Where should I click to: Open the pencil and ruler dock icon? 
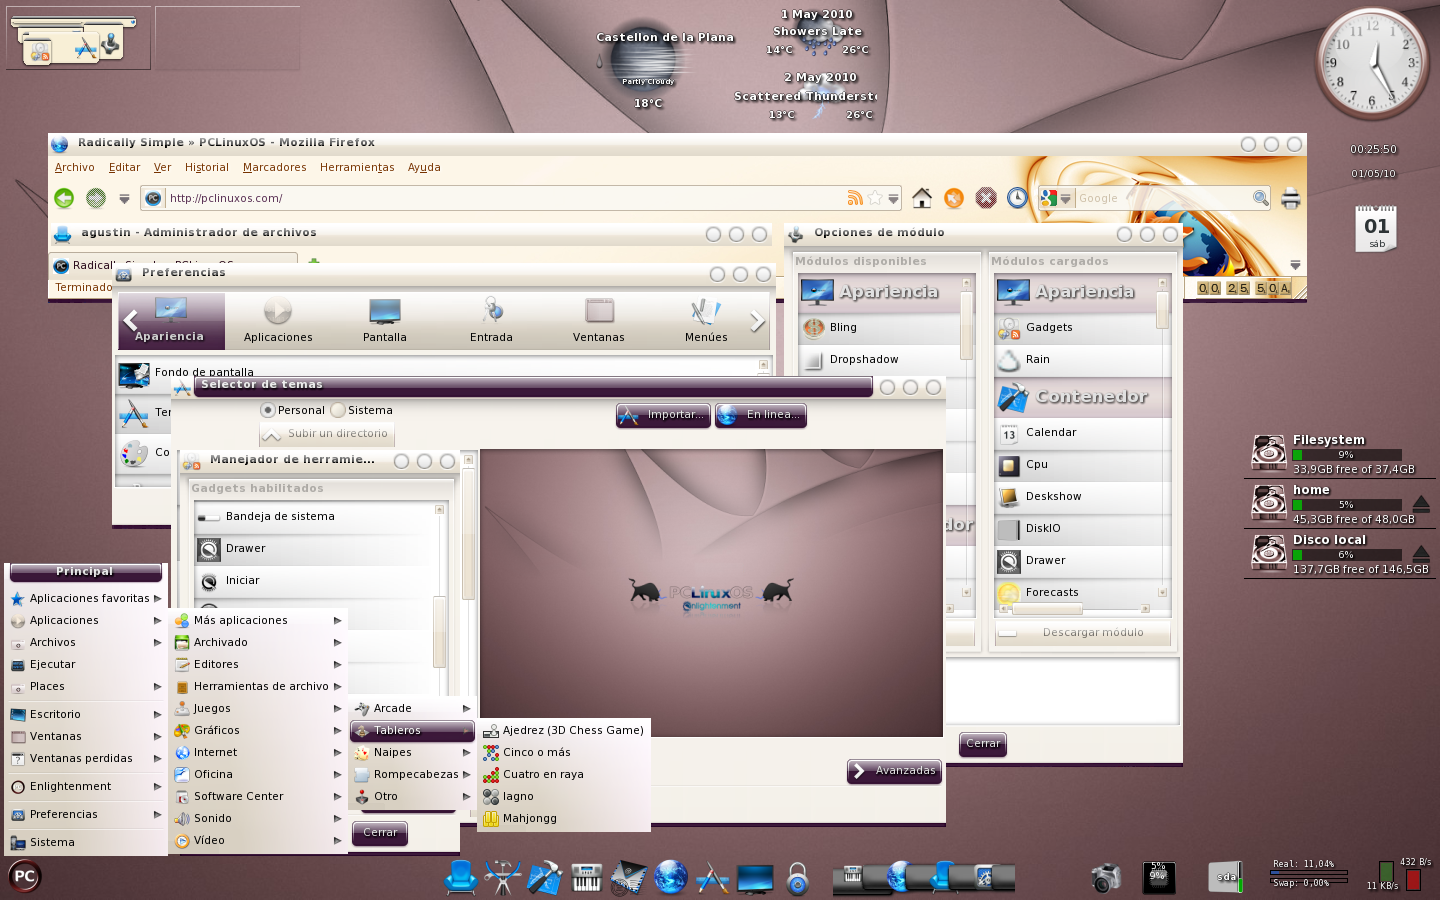click(712, 877)
